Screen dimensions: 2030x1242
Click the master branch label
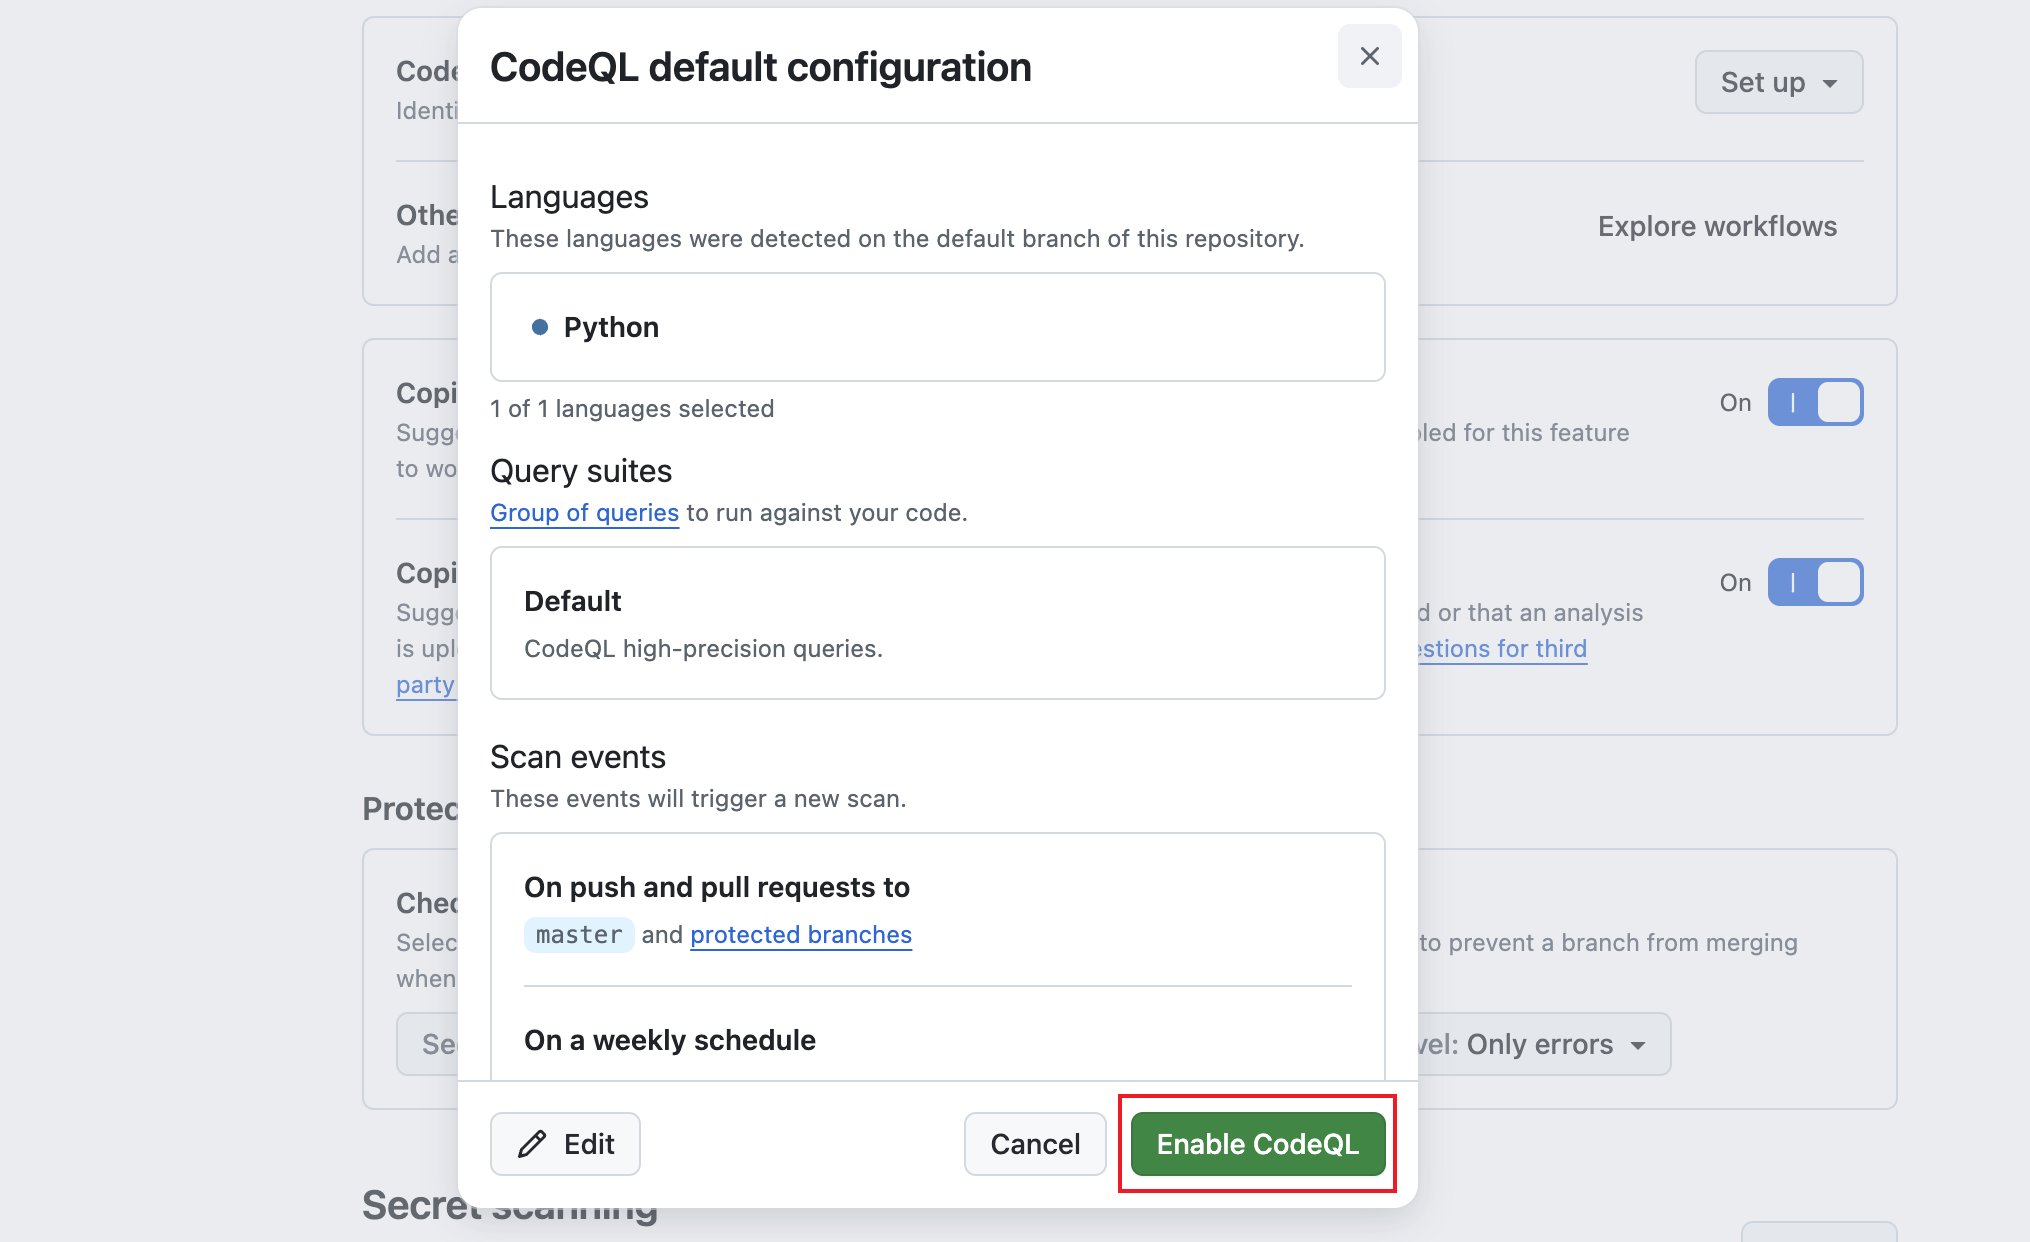point(579,935)
